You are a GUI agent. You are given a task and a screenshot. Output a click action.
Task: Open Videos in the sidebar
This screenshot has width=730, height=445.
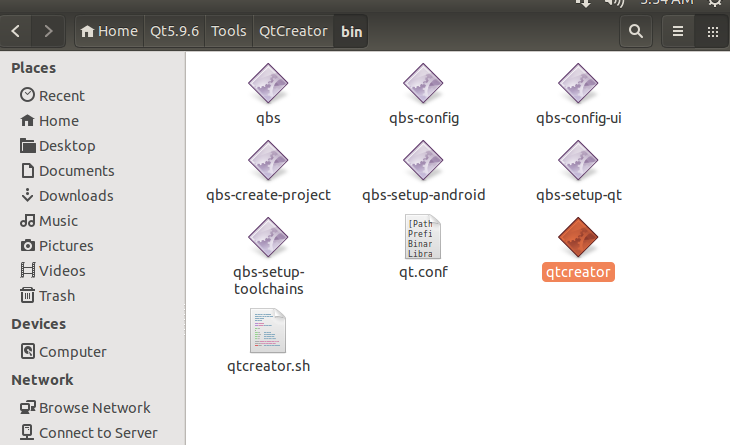[x=53, y=270]
